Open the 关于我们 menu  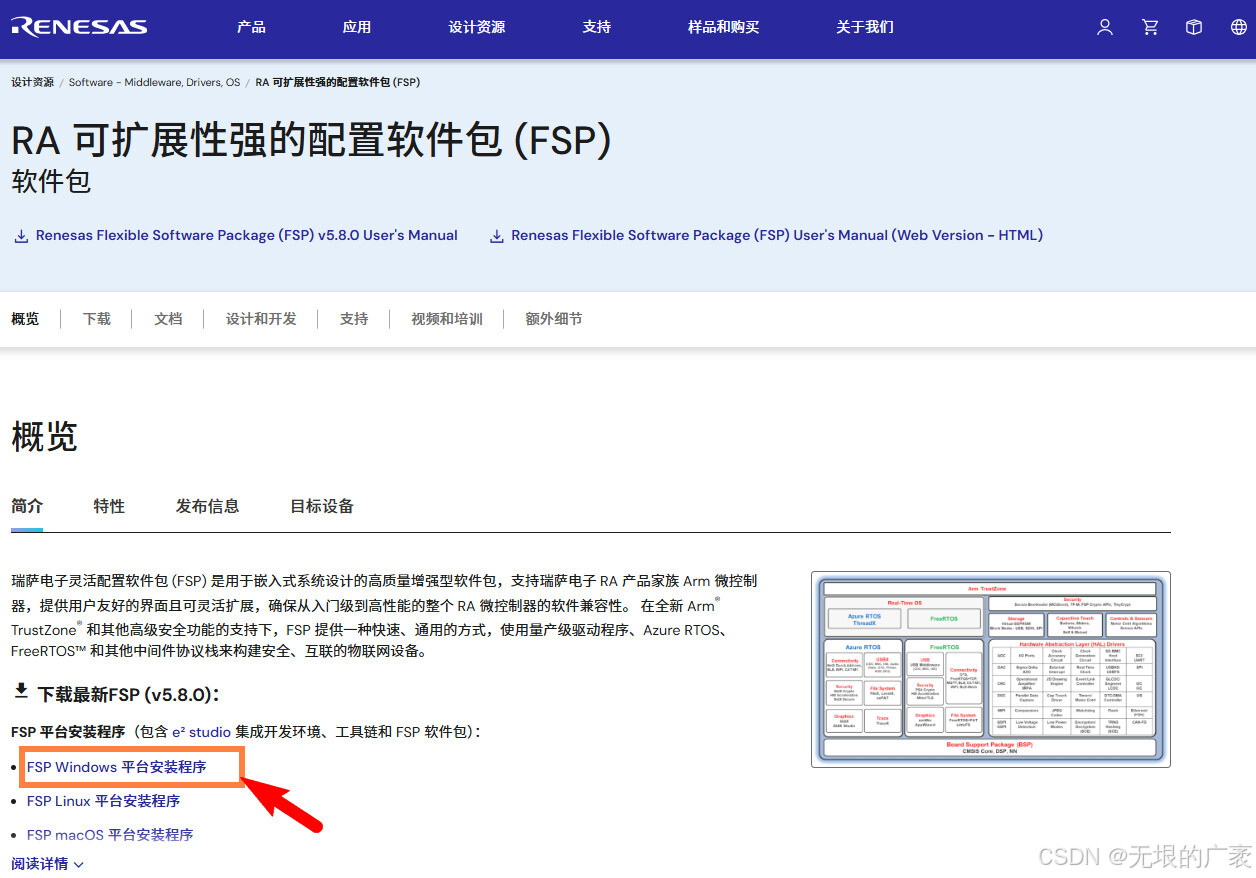865,27
